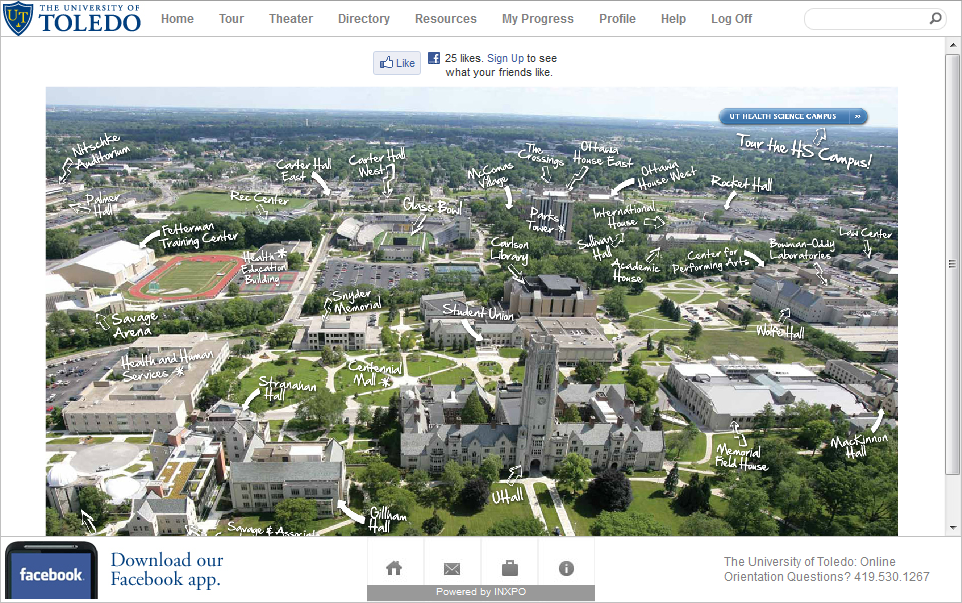Open the Directory menu
962x603 pixels.
click(x=364, y=19)
